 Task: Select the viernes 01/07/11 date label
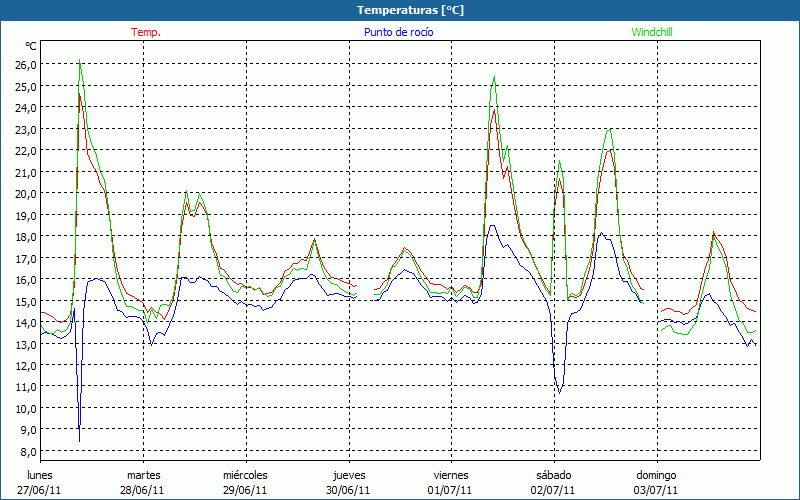pos(451,482)
